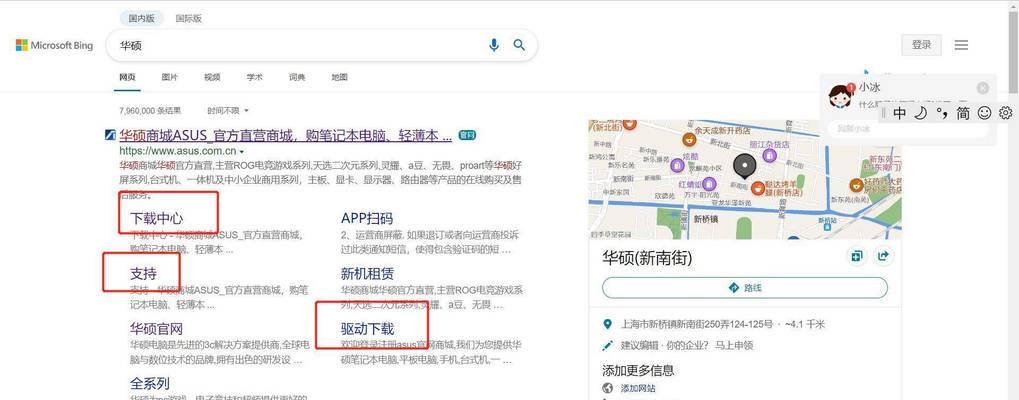Click the 小冰 avatar icon
This screenshot has width=1019, height=400.
[840, 96]
